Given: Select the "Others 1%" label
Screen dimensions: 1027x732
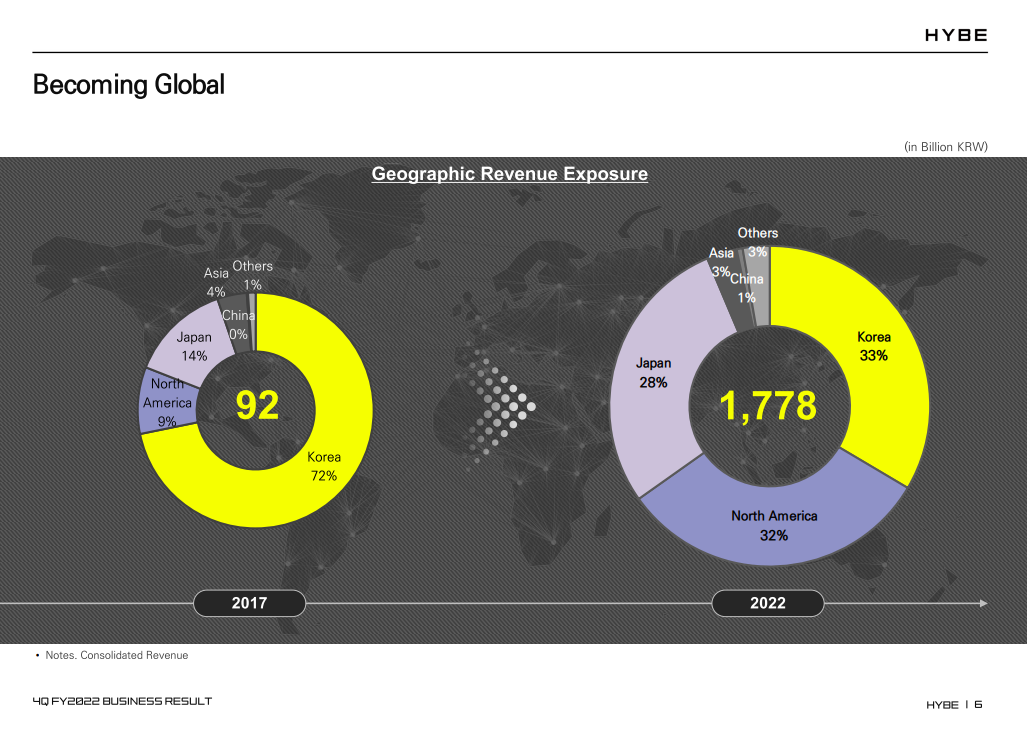Looking at the screenshot, I should coord(253,275).
